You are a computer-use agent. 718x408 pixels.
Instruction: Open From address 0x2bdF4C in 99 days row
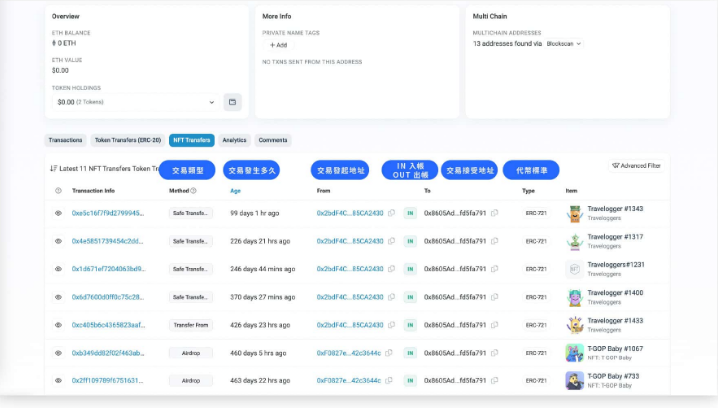350,213
